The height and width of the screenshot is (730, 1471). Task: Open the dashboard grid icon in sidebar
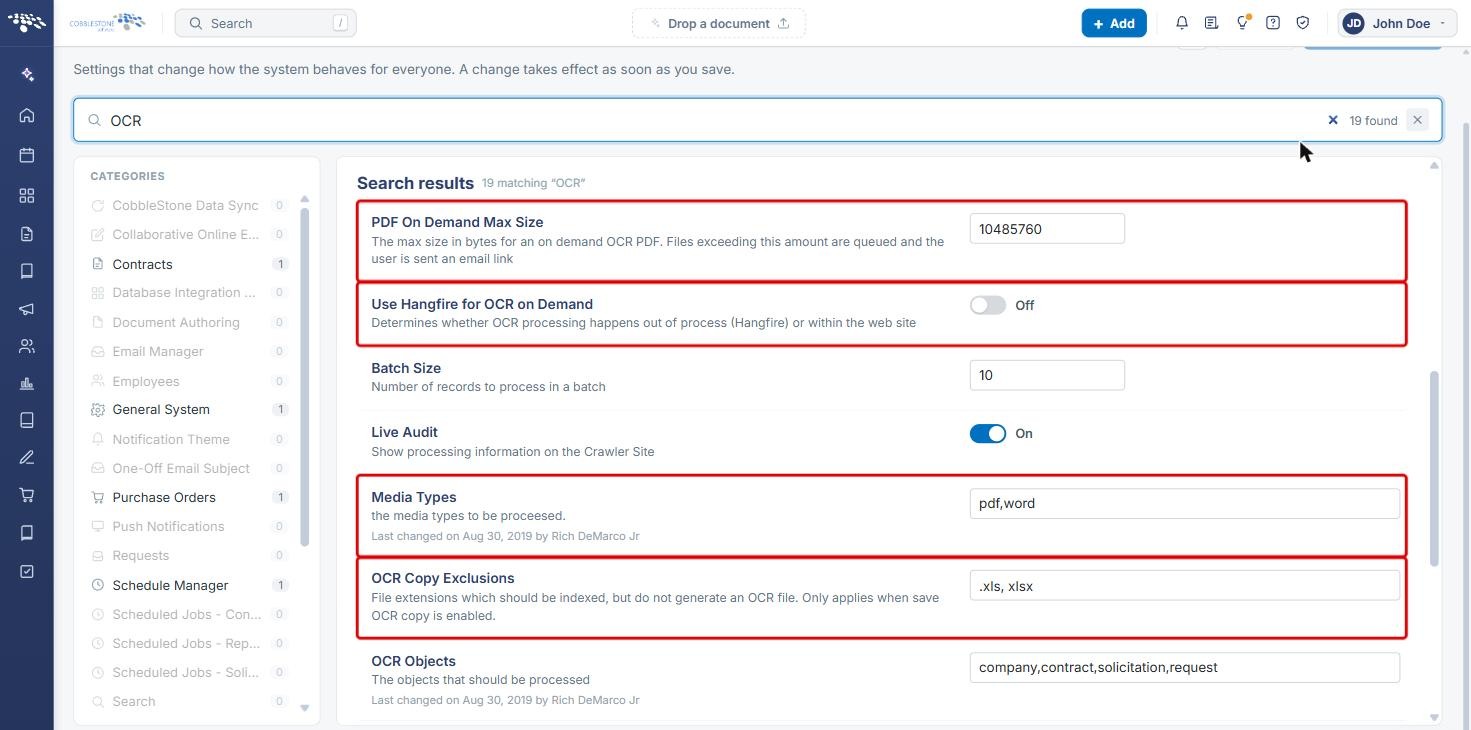coord(27,195)
